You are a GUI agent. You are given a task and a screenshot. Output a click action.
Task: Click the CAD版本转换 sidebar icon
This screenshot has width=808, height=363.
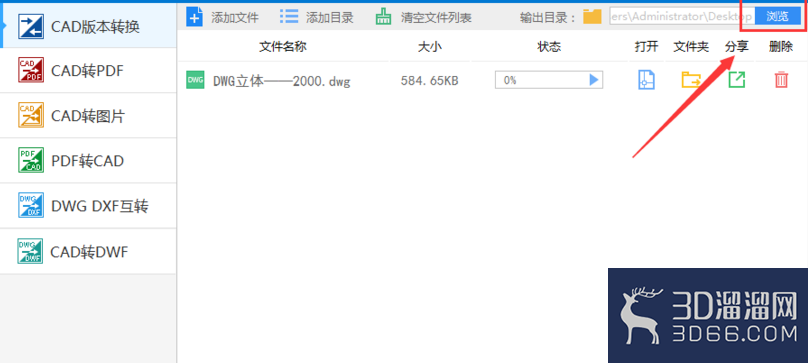click(x=31, y=26)
